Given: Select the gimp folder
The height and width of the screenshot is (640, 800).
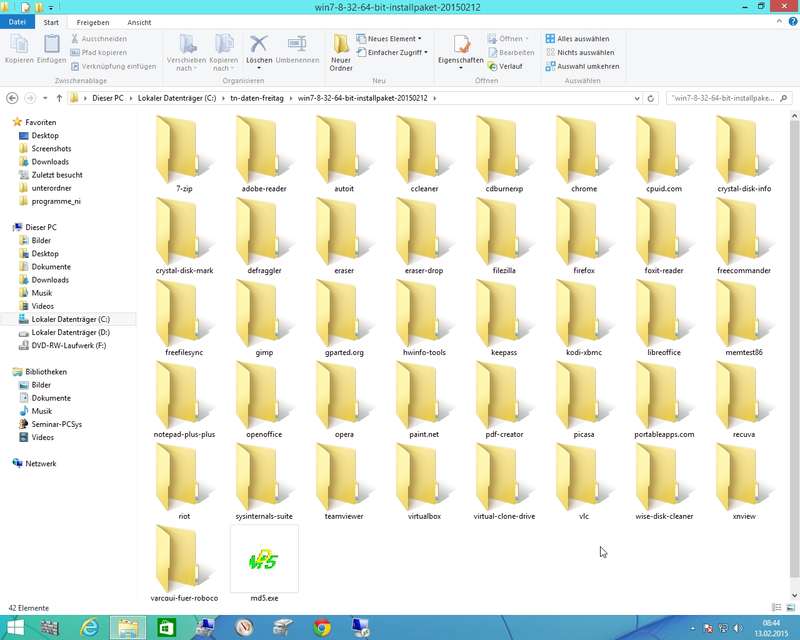Looking at the screenshot, I should (x=264, y=318).
